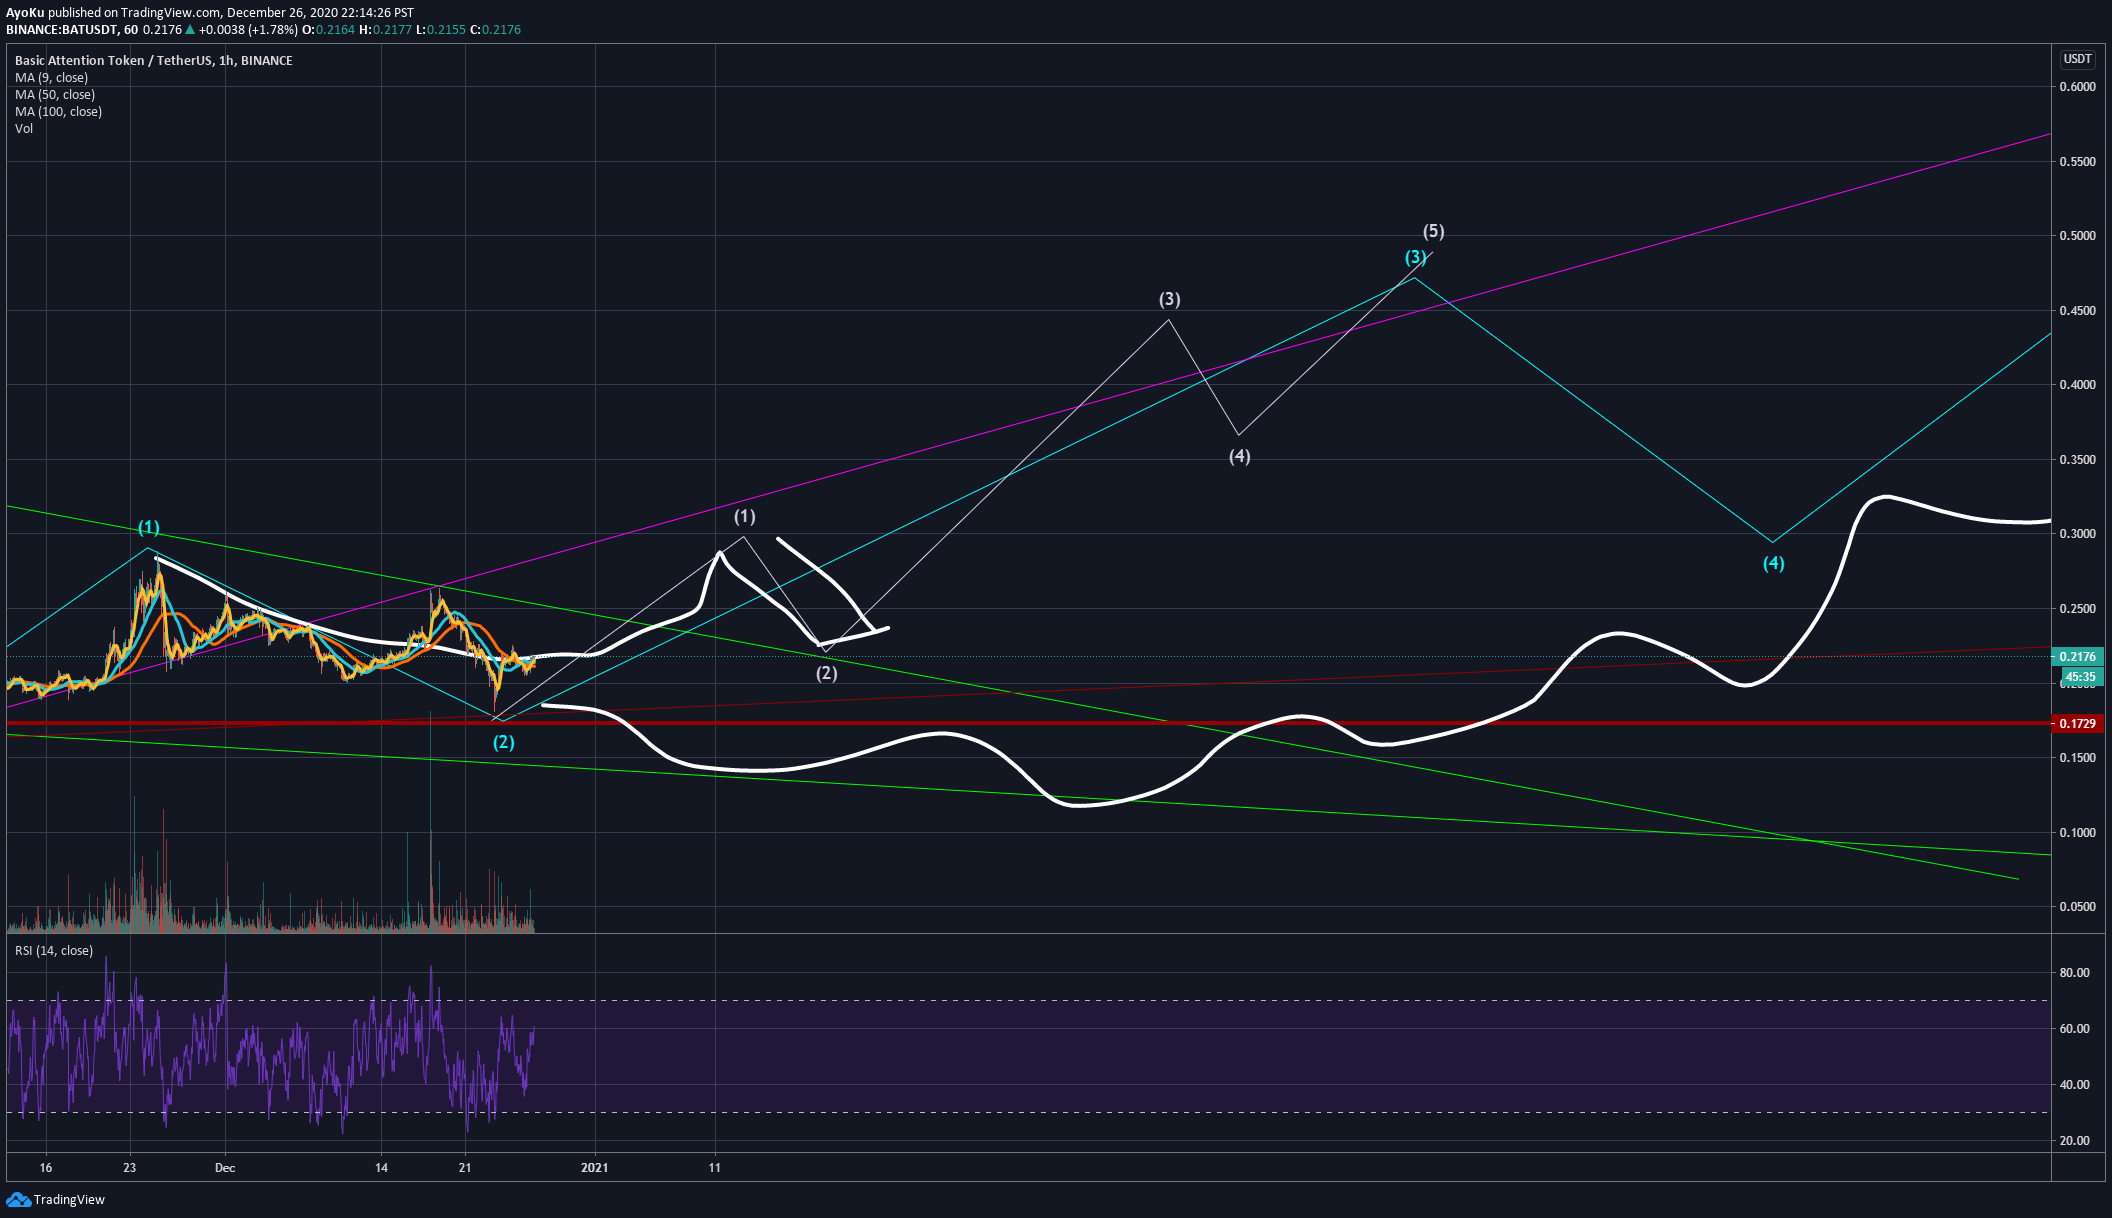Click the RSI 60.00 axis label
The height and width of the screenshot is (1218, 2112).
pos(2075,1028)
